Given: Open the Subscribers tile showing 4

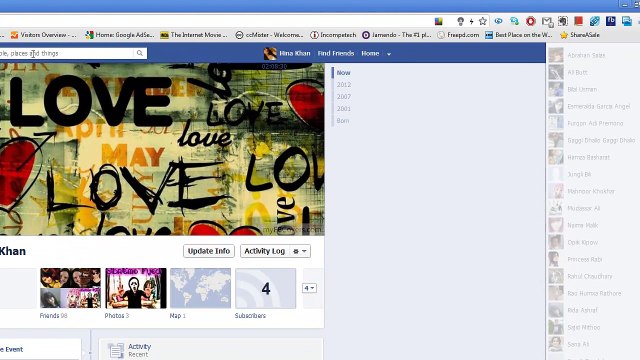Looking at the screenshot, I should point(266,288).
